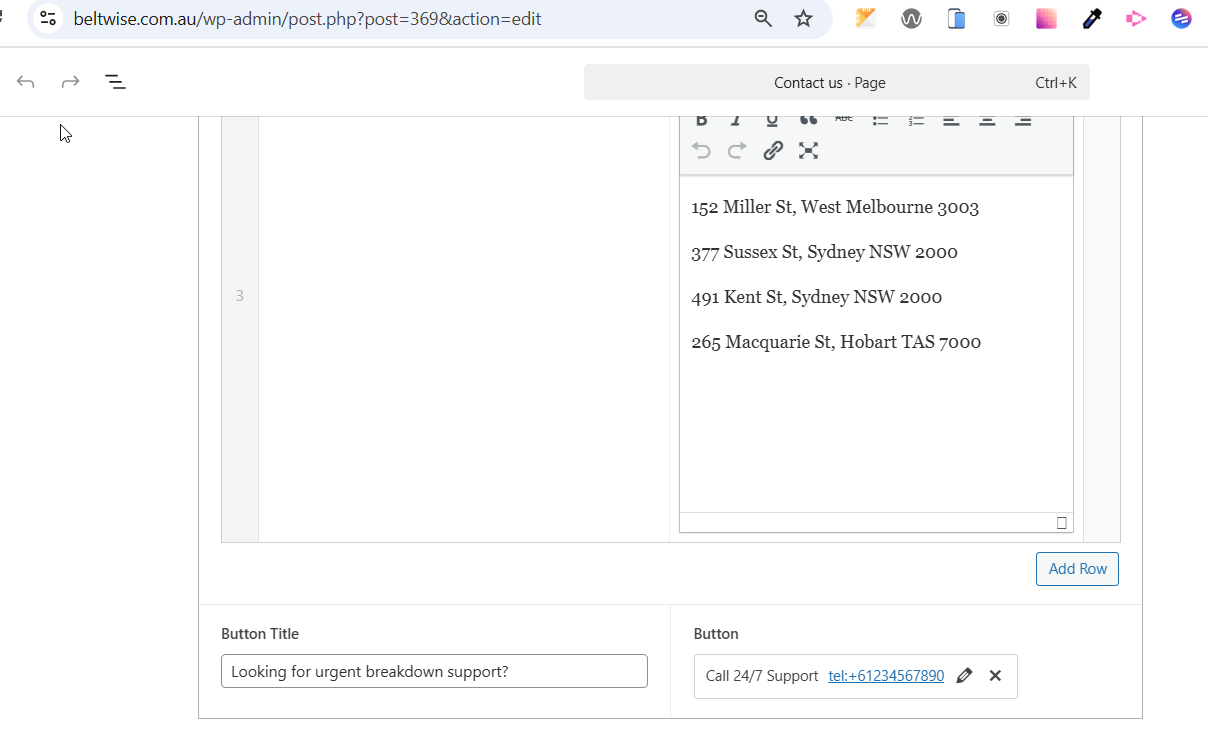The image size is (1208, 752).
Task: Click the browser address bar URL
Action: click(308, 18)
